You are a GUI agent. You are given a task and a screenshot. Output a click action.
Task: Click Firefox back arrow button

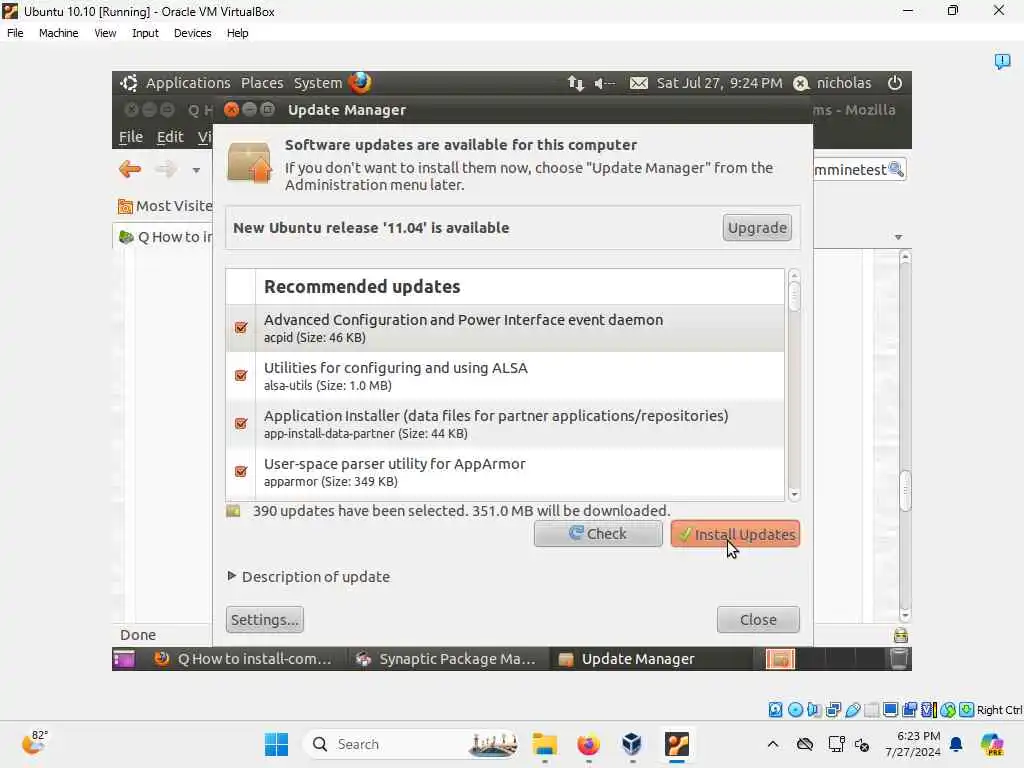point(131,170)
